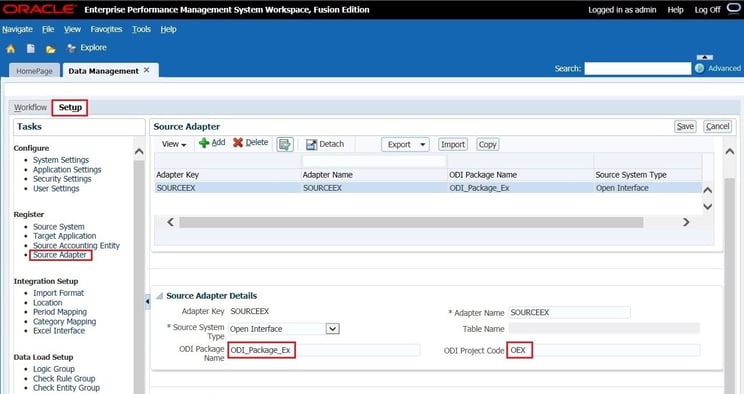Open Source System task
The height and width of the screenshot is (394, 744).
pos(59,226)
